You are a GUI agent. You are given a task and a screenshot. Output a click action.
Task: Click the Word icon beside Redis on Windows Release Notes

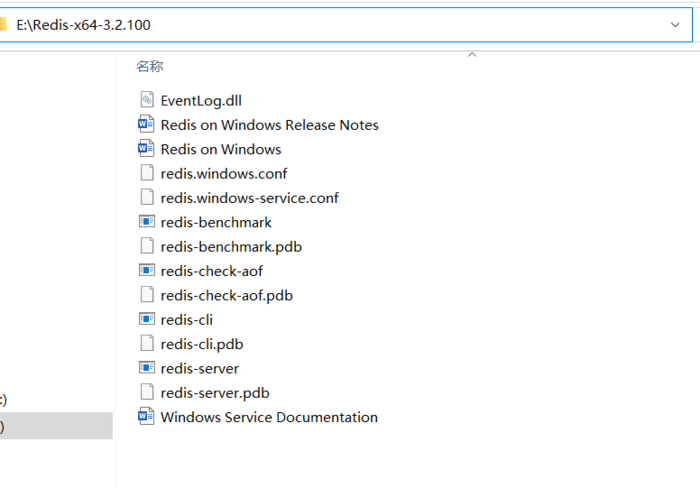(146, 124)
